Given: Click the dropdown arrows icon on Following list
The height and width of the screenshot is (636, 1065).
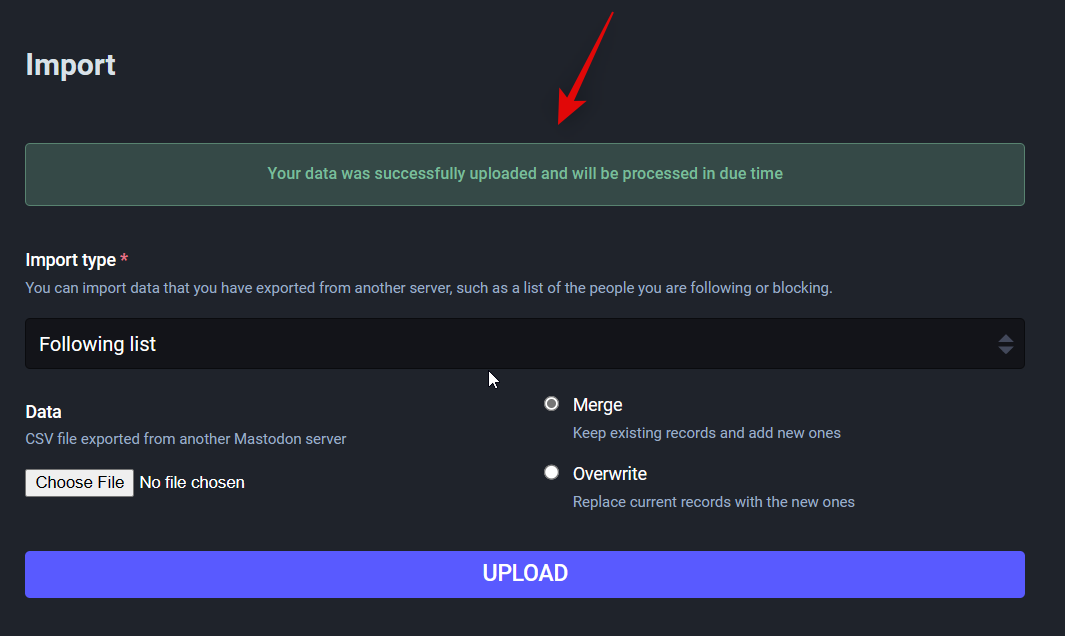Looking at the screenshot, I should [x=1005, y=344].
